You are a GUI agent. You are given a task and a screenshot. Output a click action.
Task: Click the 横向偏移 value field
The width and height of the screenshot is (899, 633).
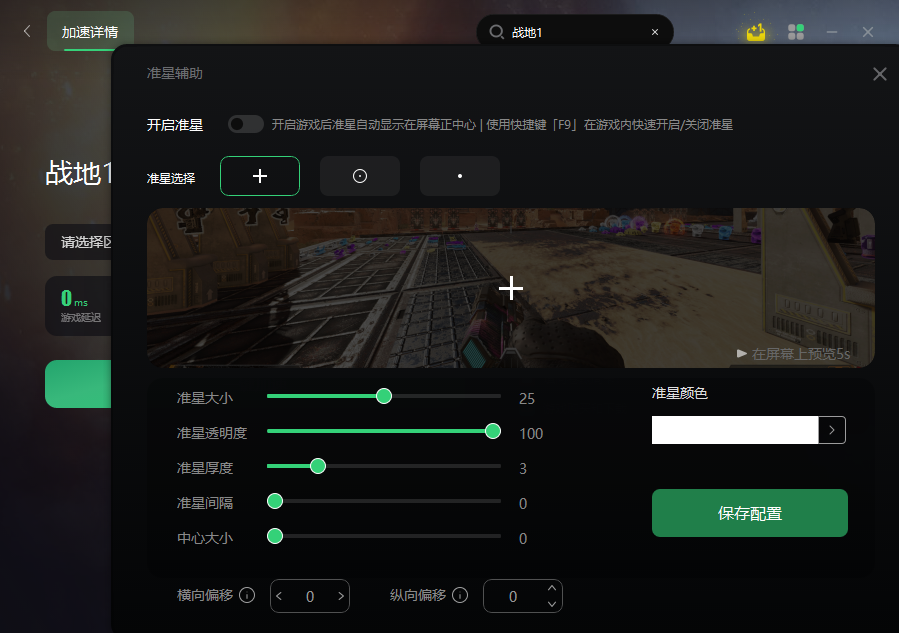pyautogui.click(x=310, y=596)
